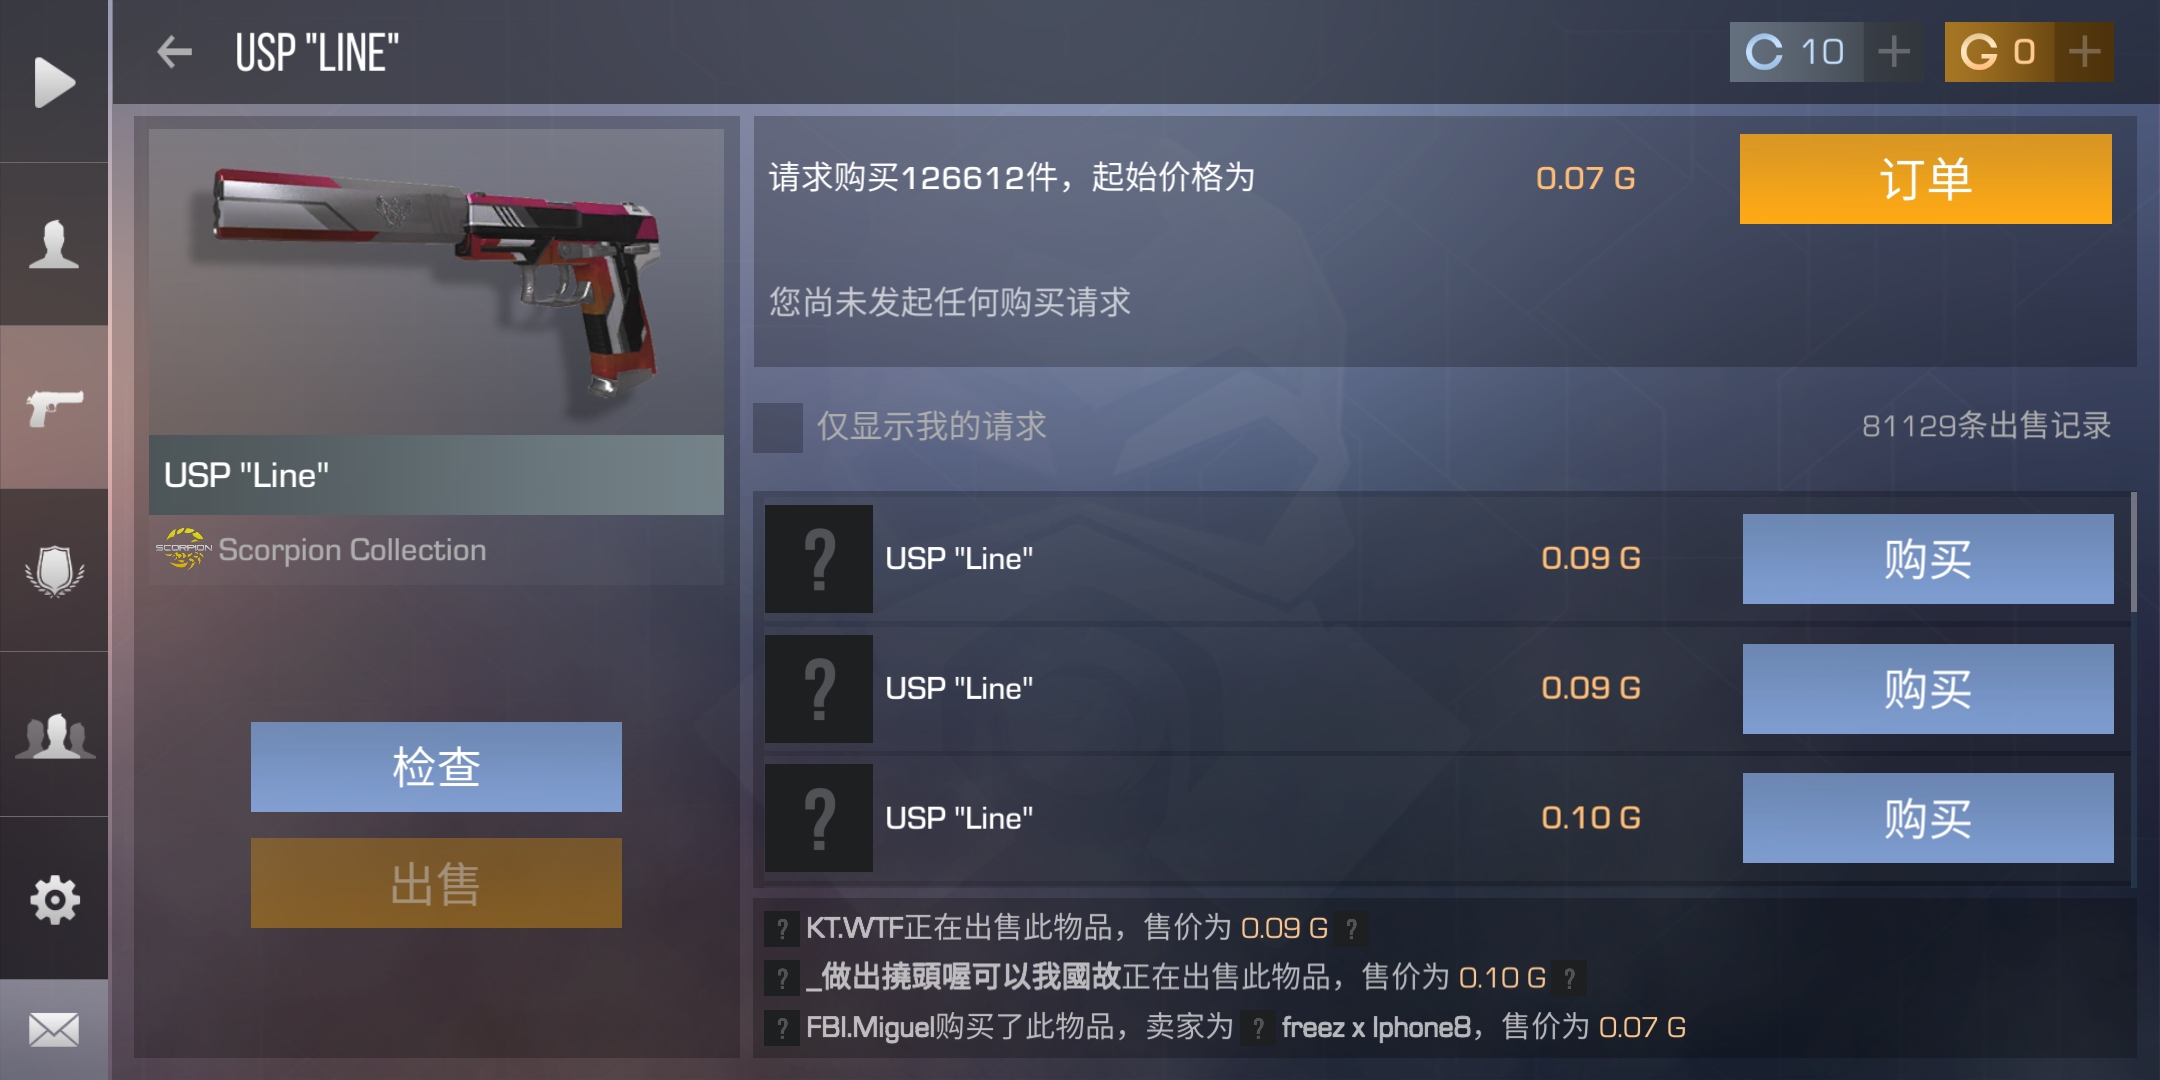Image resolution: width=2160 pixels, height=1080 pixels.
Task: Enable the 仅显示我的请求 checkbox
Action: pos(778,427)
